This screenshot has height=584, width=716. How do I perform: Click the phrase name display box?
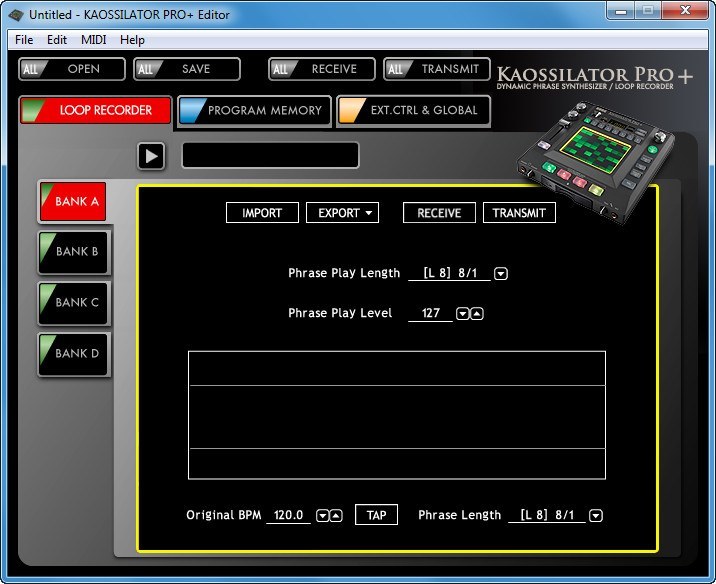coord(270,155)
